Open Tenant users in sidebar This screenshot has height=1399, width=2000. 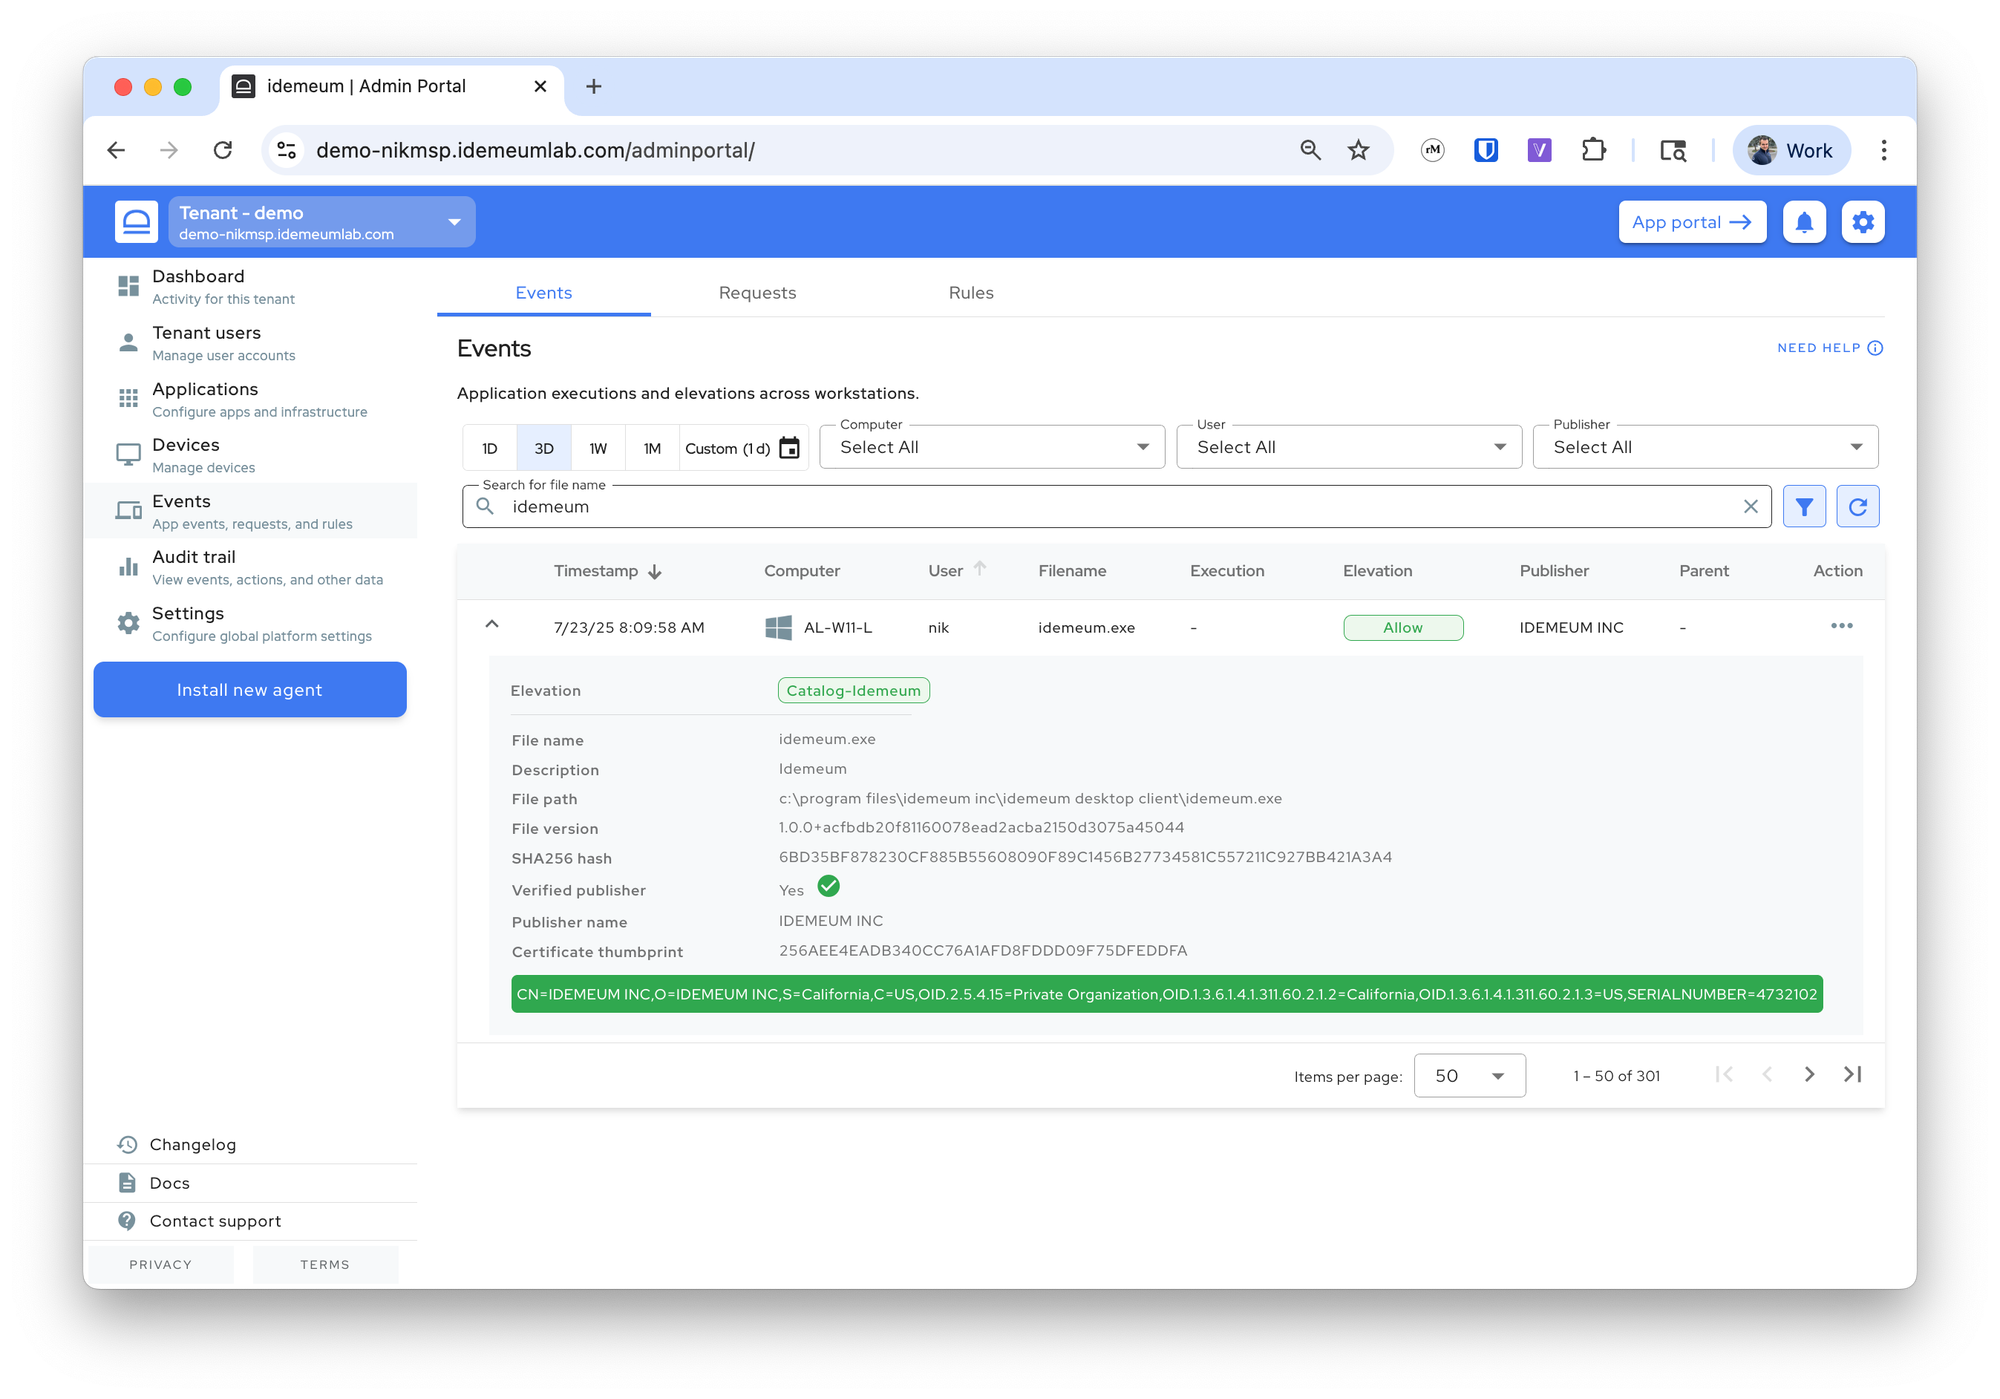click(x=250, y=342)
